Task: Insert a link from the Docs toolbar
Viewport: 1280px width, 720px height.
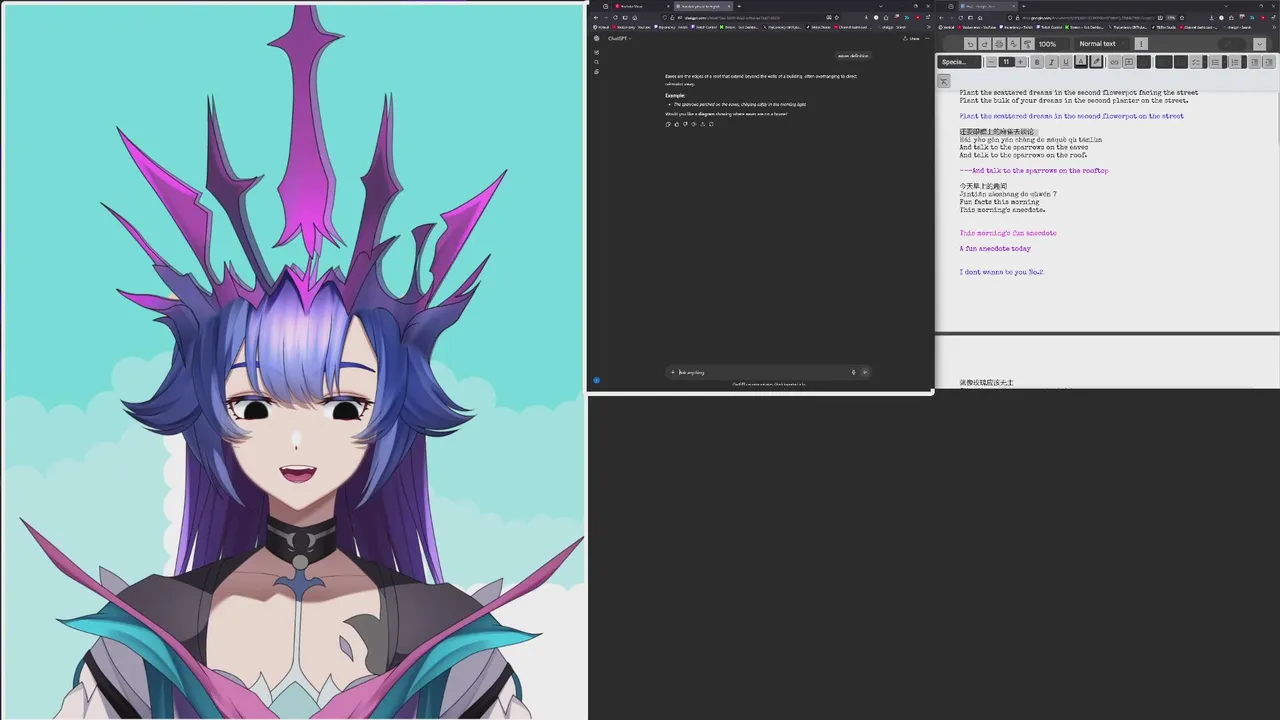Action: tap(1114, 62)
